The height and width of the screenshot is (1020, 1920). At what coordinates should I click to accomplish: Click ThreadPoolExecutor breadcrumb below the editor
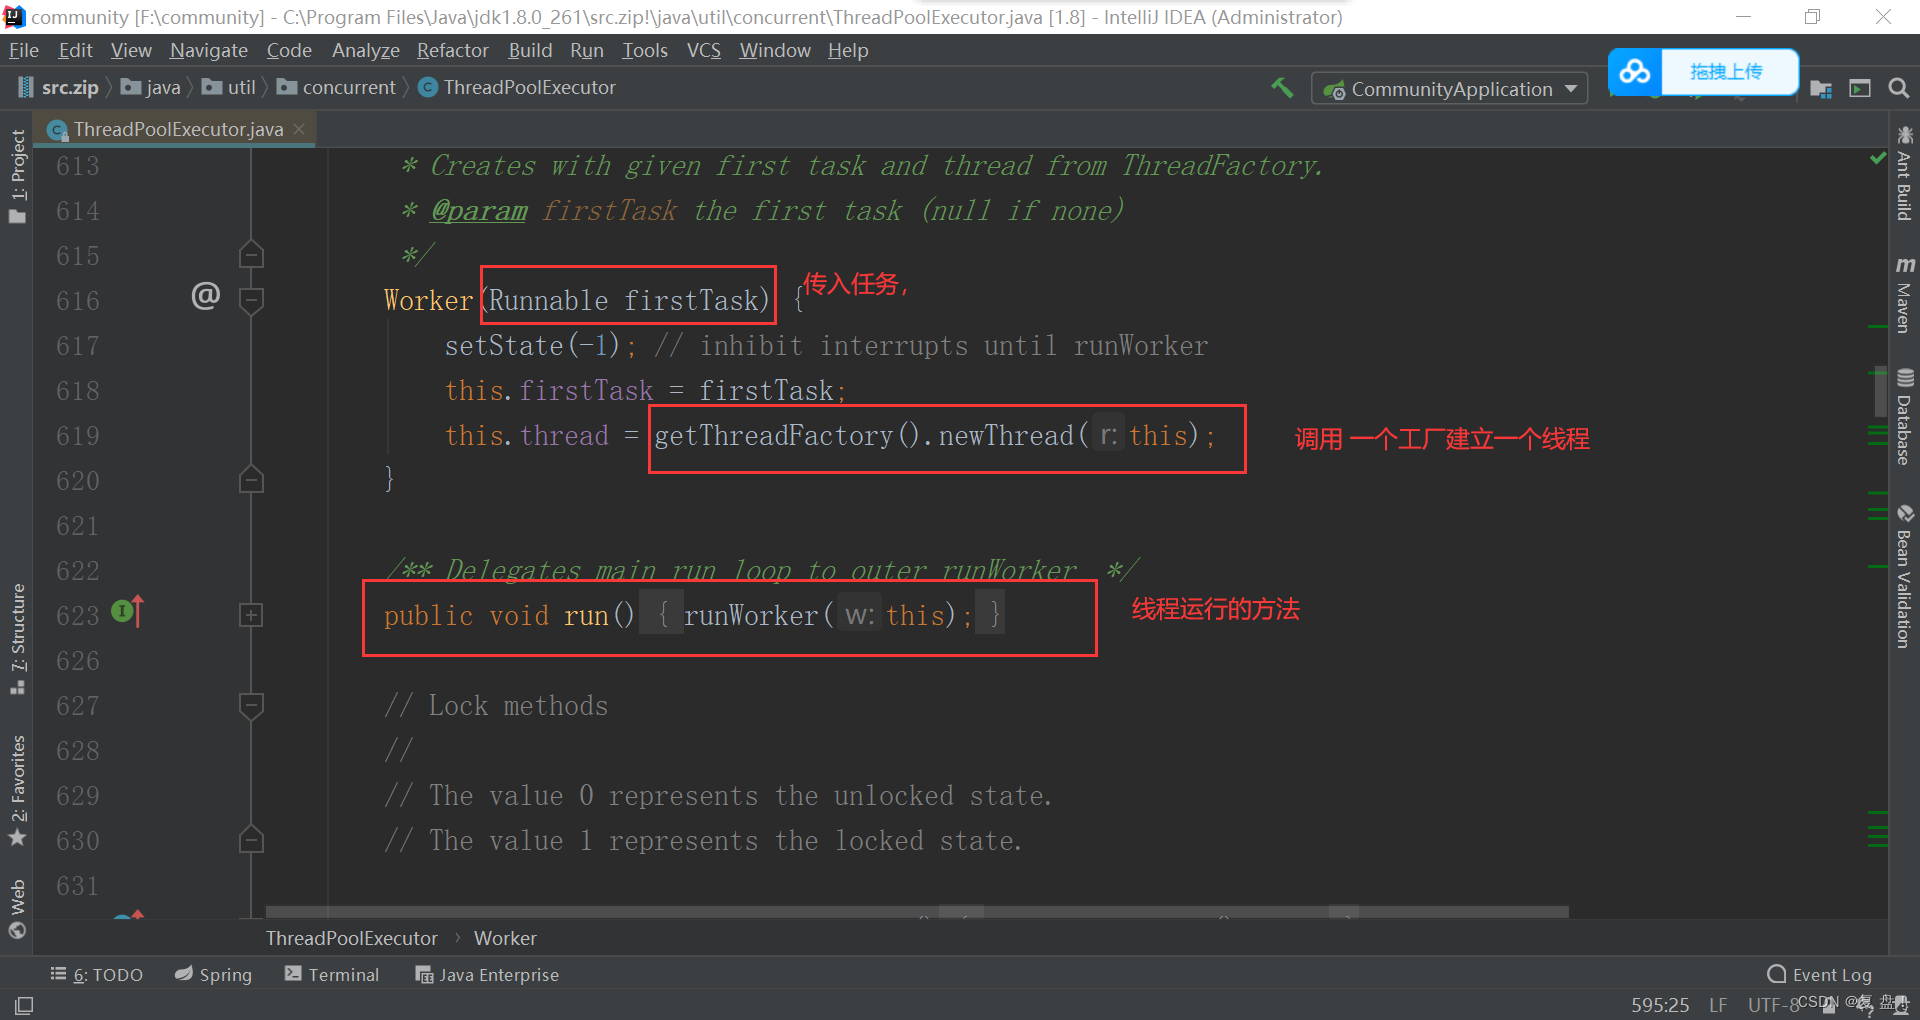(352, 938)
